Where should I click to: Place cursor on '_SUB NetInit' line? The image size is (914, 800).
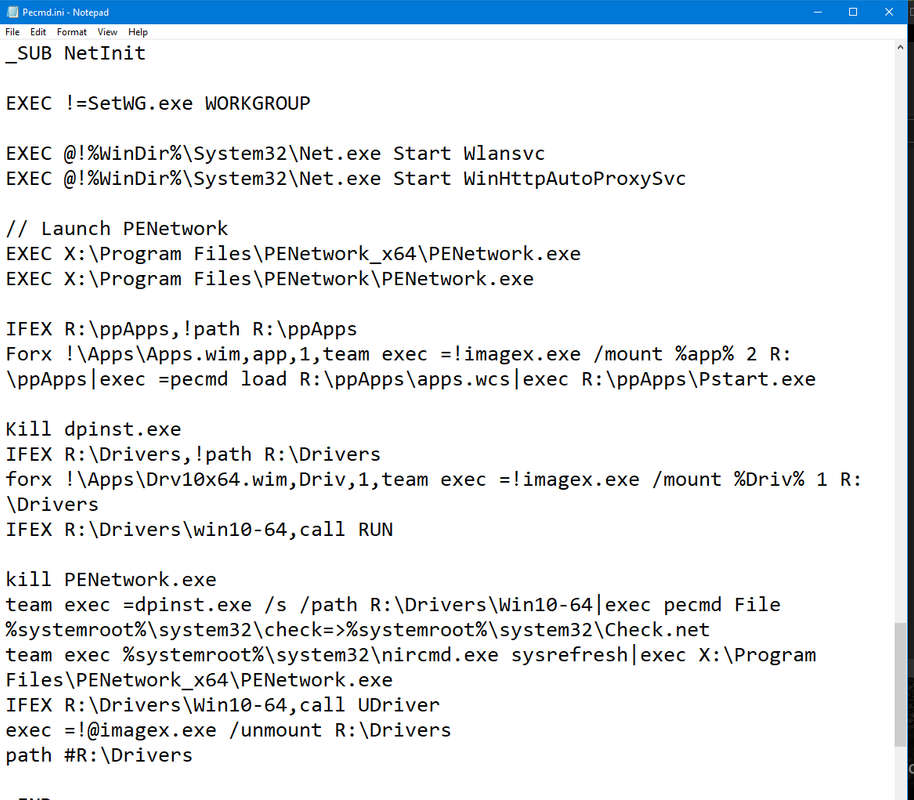[x=76, y=54]
